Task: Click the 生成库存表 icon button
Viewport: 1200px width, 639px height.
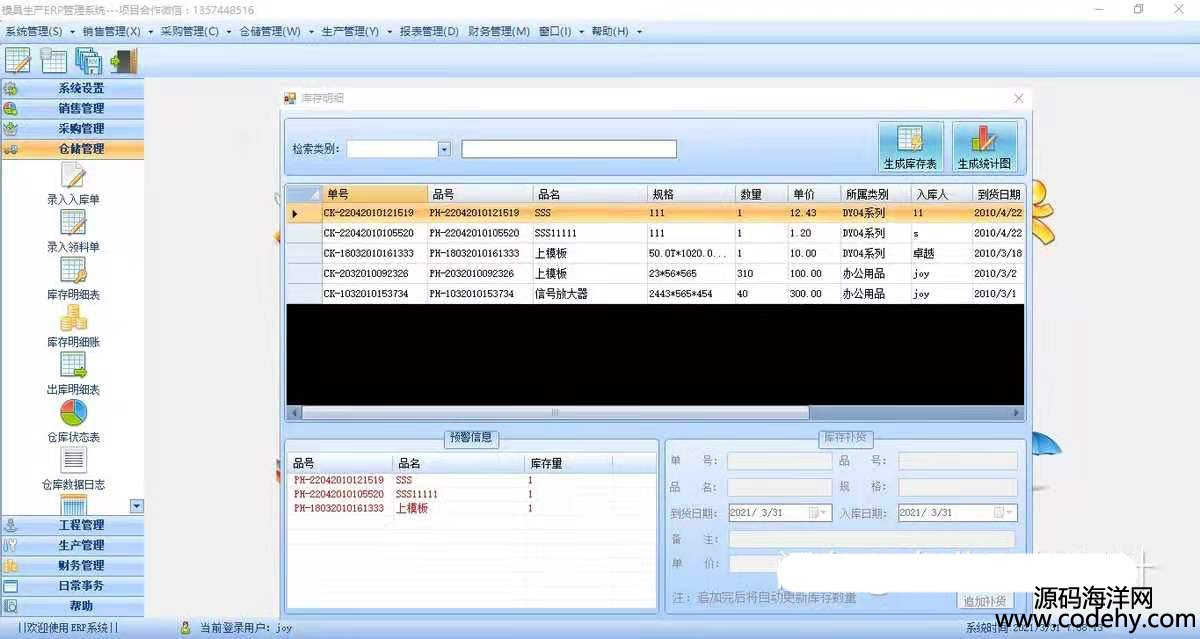Action: point(910,147)
